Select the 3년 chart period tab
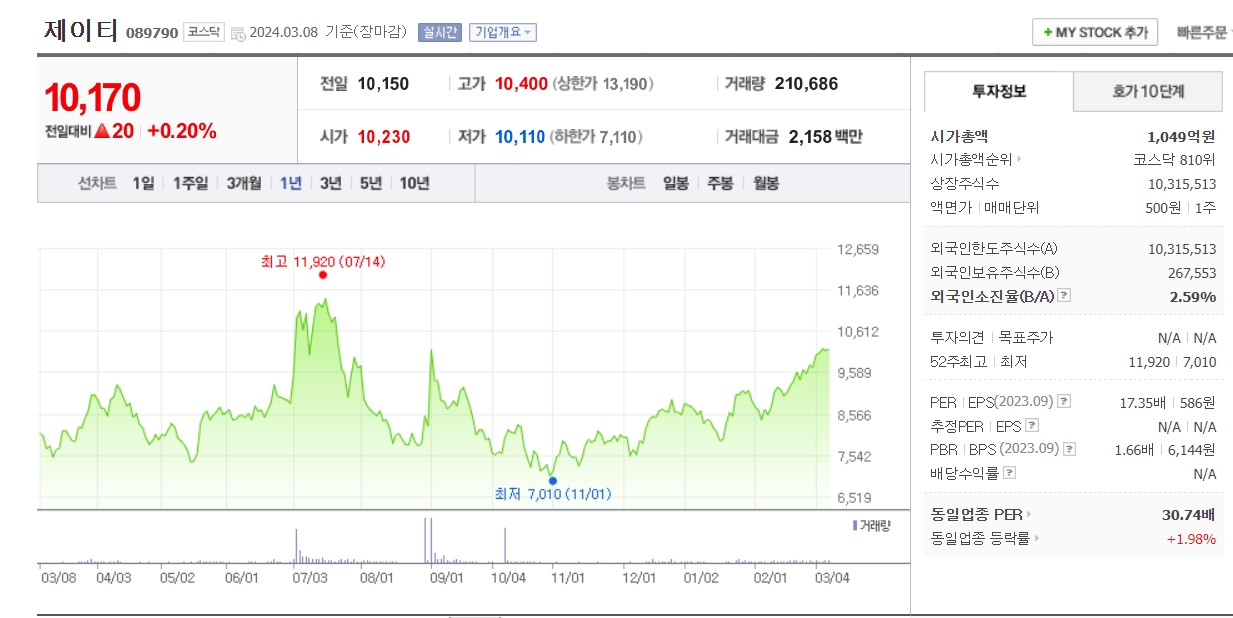This screenshot has height=618, width=1233. (x=330, y=183)
